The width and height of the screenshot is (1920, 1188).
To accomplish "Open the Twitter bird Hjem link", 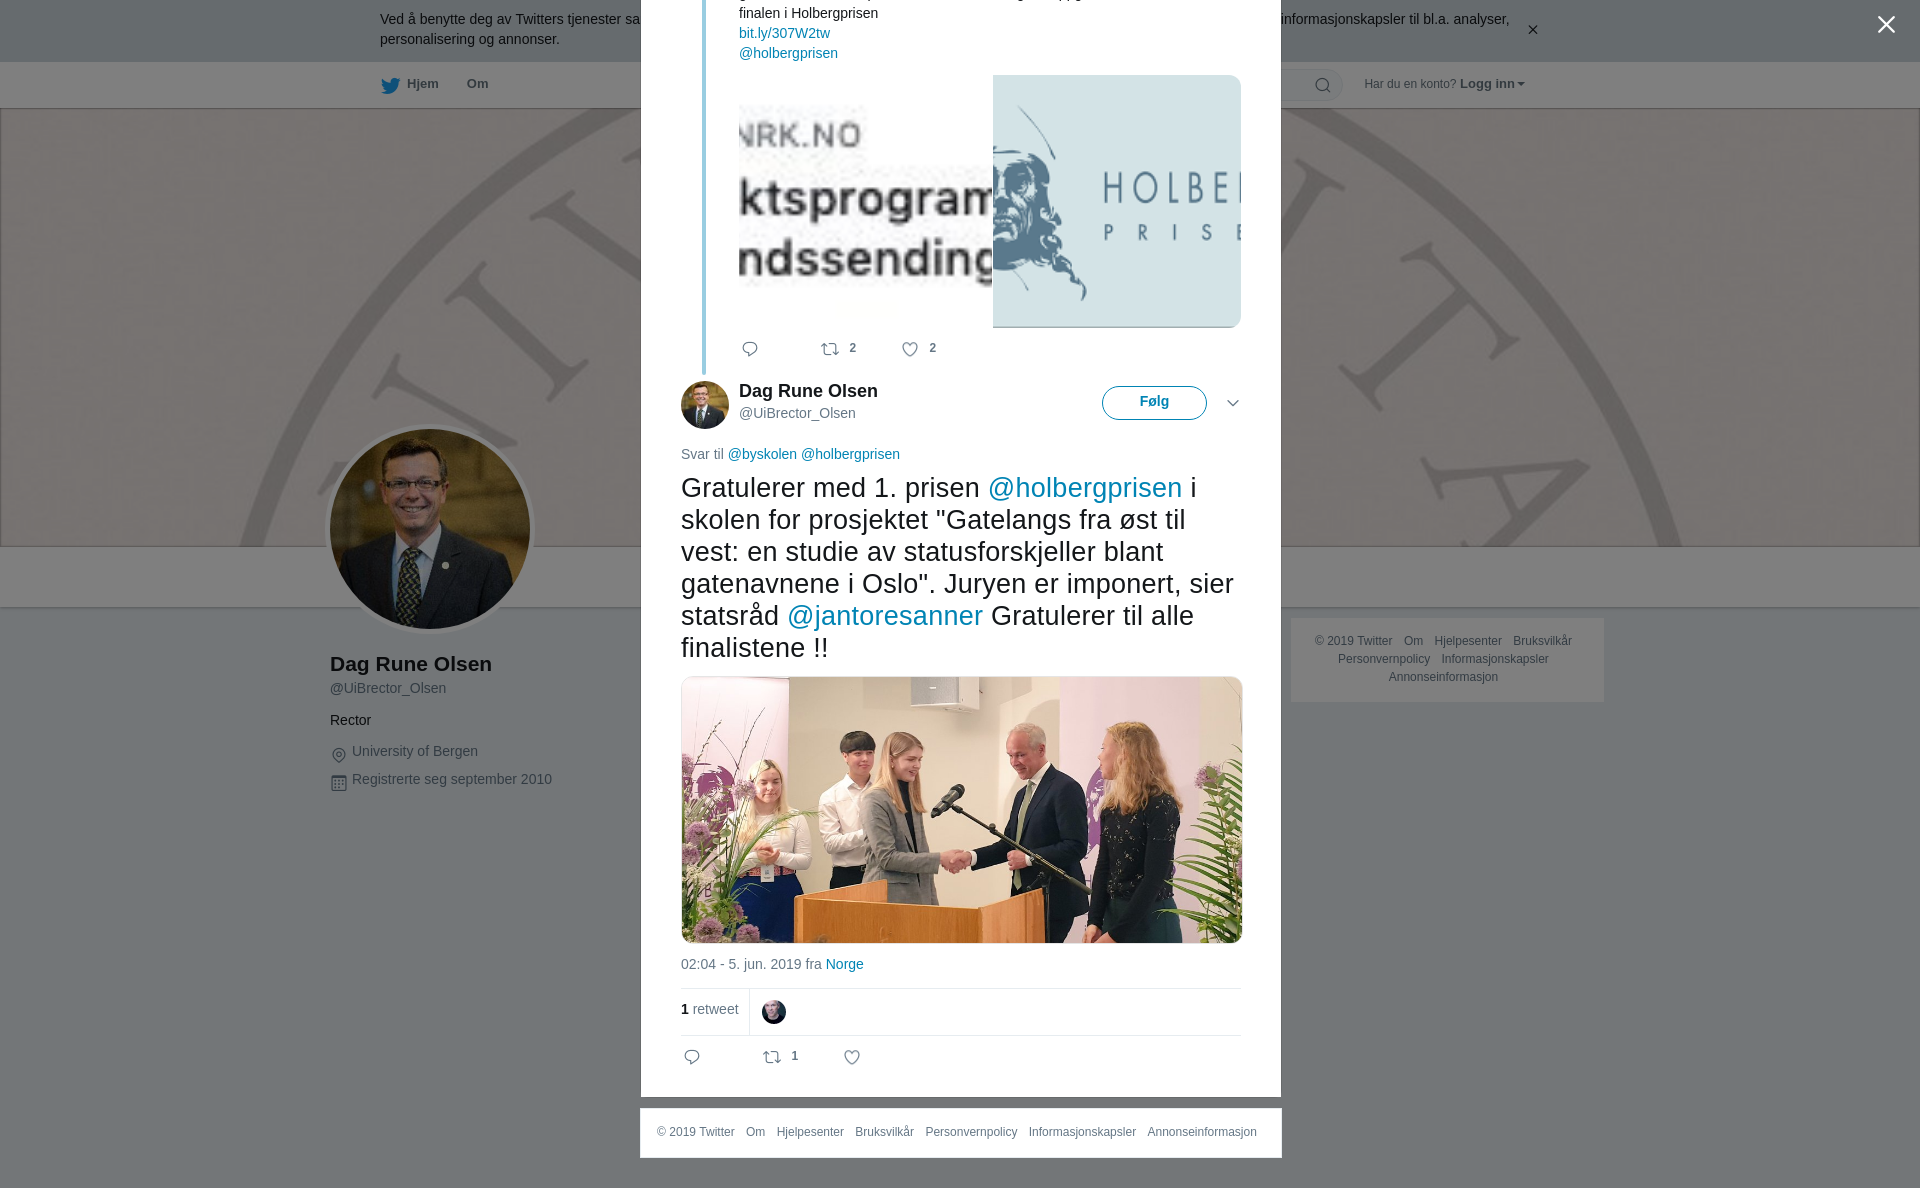I will (x=410, y=84).
